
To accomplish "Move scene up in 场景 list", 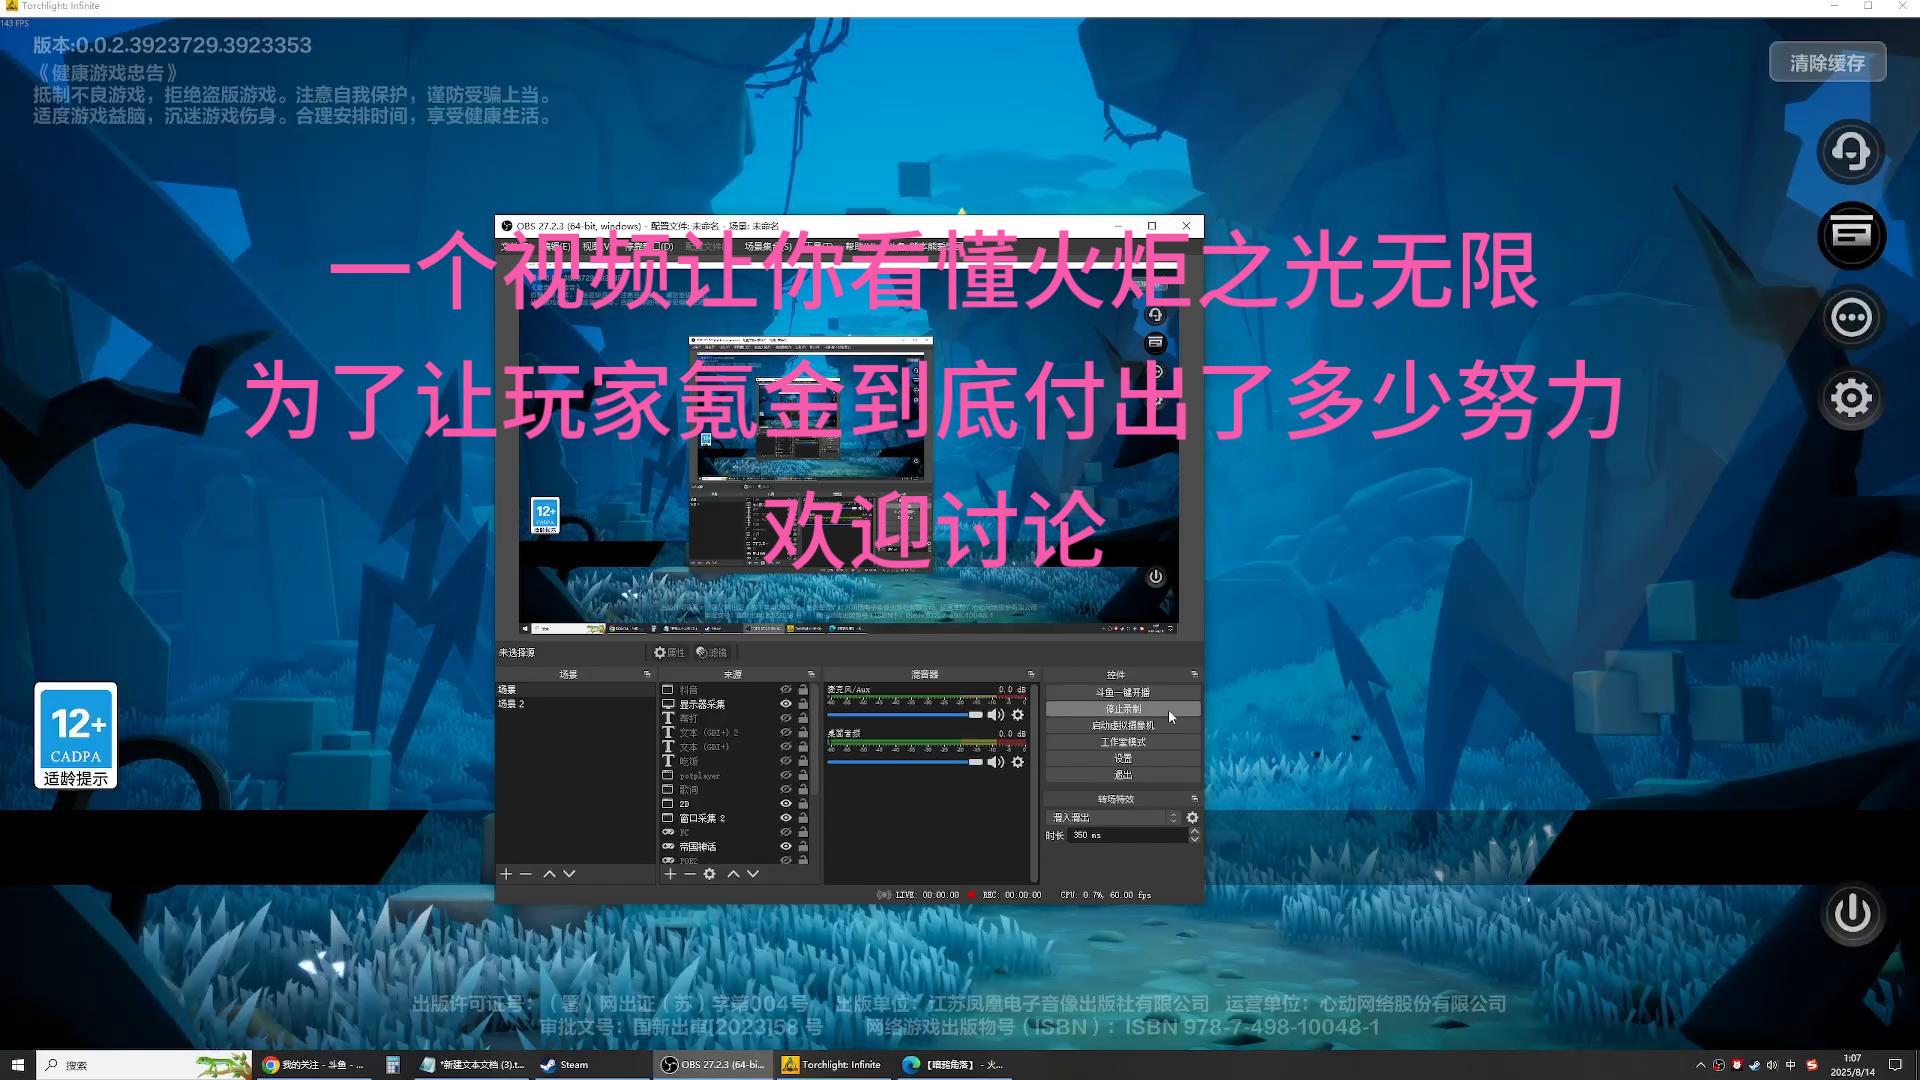I will click(549, 874).
